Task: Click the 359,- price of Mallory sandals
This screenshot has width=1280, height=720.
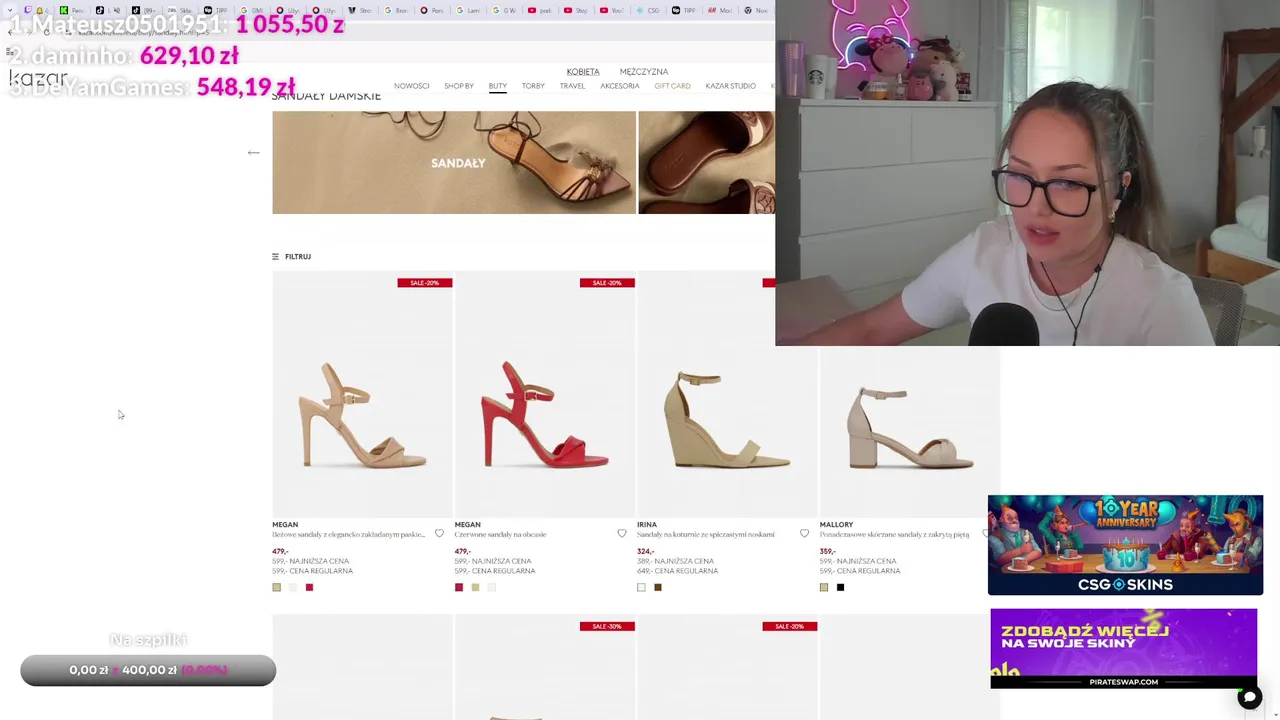Action: pos(827,551)
